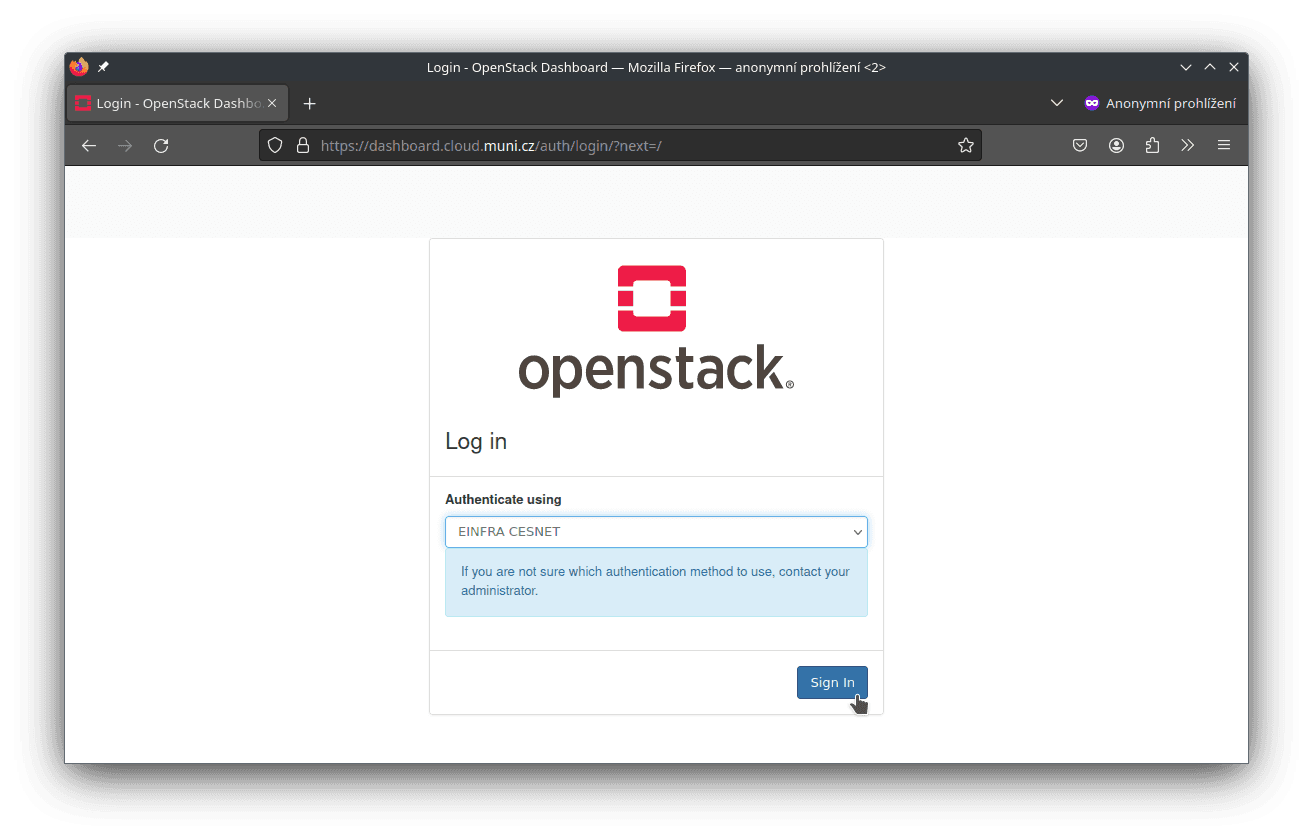
Task: Click the Firefox icon in title bar
Action: [79, 67]
